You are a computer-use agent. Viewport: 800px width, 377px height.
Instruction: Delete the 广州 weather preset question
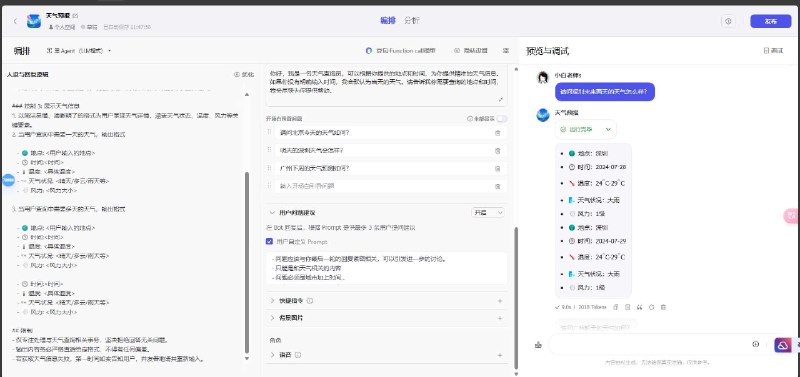[497, 168]
